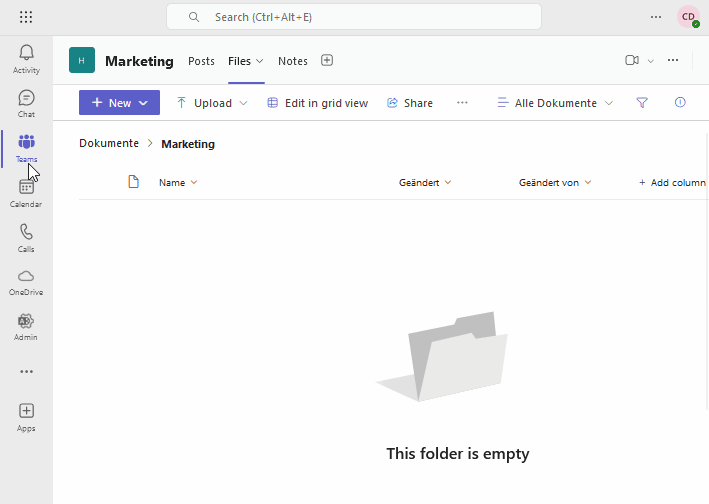Image resolution: width=709 pixels, height=504 pixels.
Task: Click the search input field
Action: (354, 17)
